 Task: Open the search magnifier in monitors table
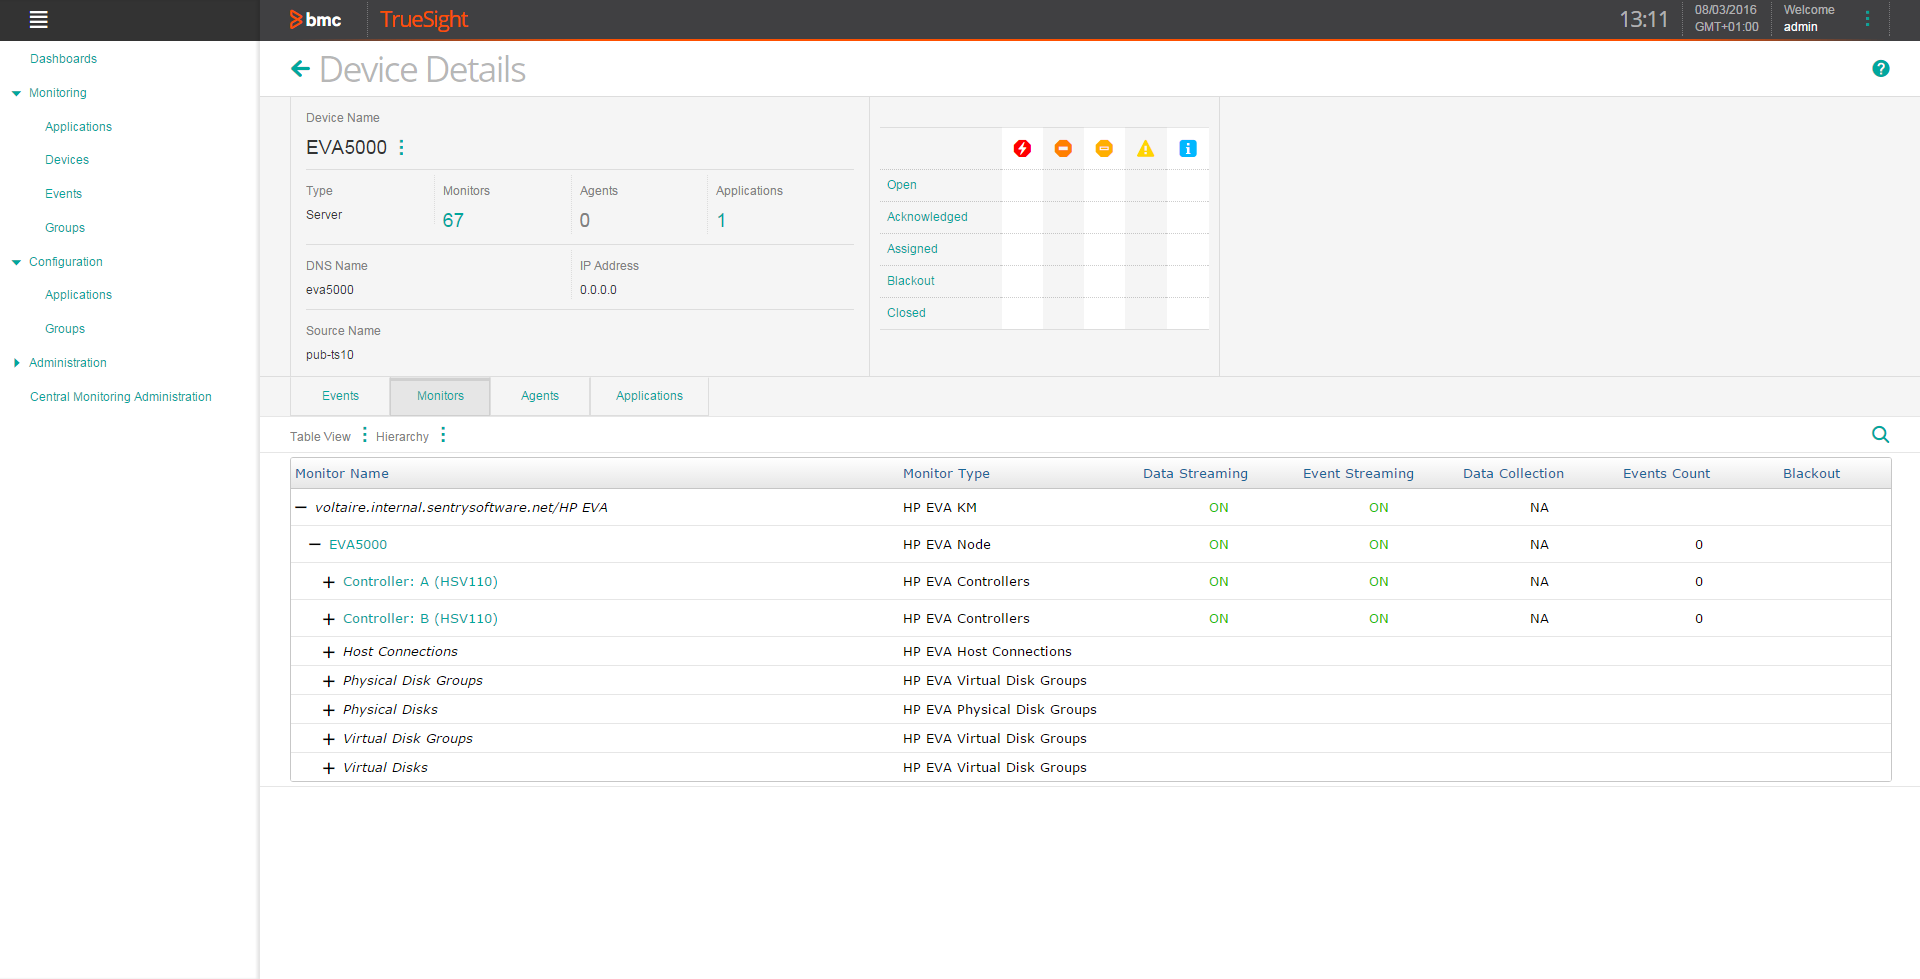coord(1880,435)
